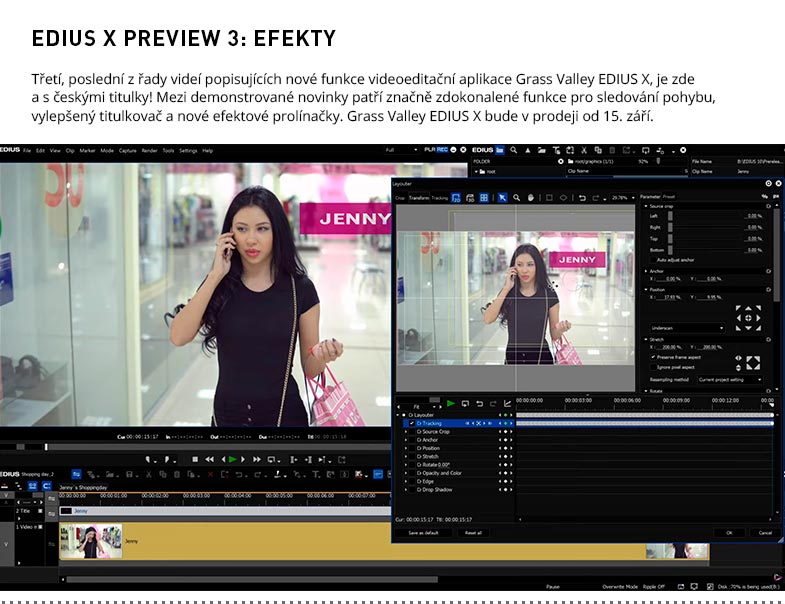Viewport: 785px width, 604px height.
Task: Toggle loop playback in Layouter timeline
Action: pyautogui.click(x=465, y=404)
